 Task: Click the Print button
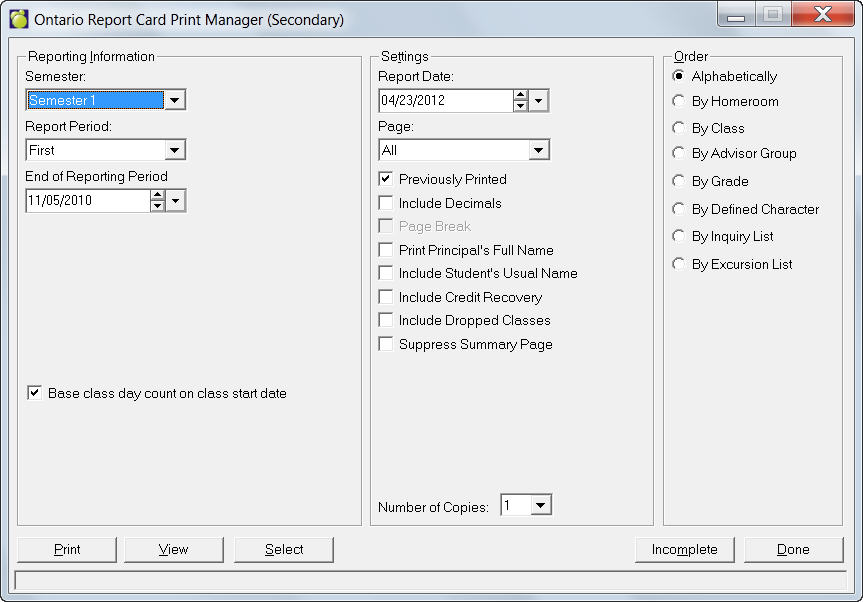(x=67, y=549)
